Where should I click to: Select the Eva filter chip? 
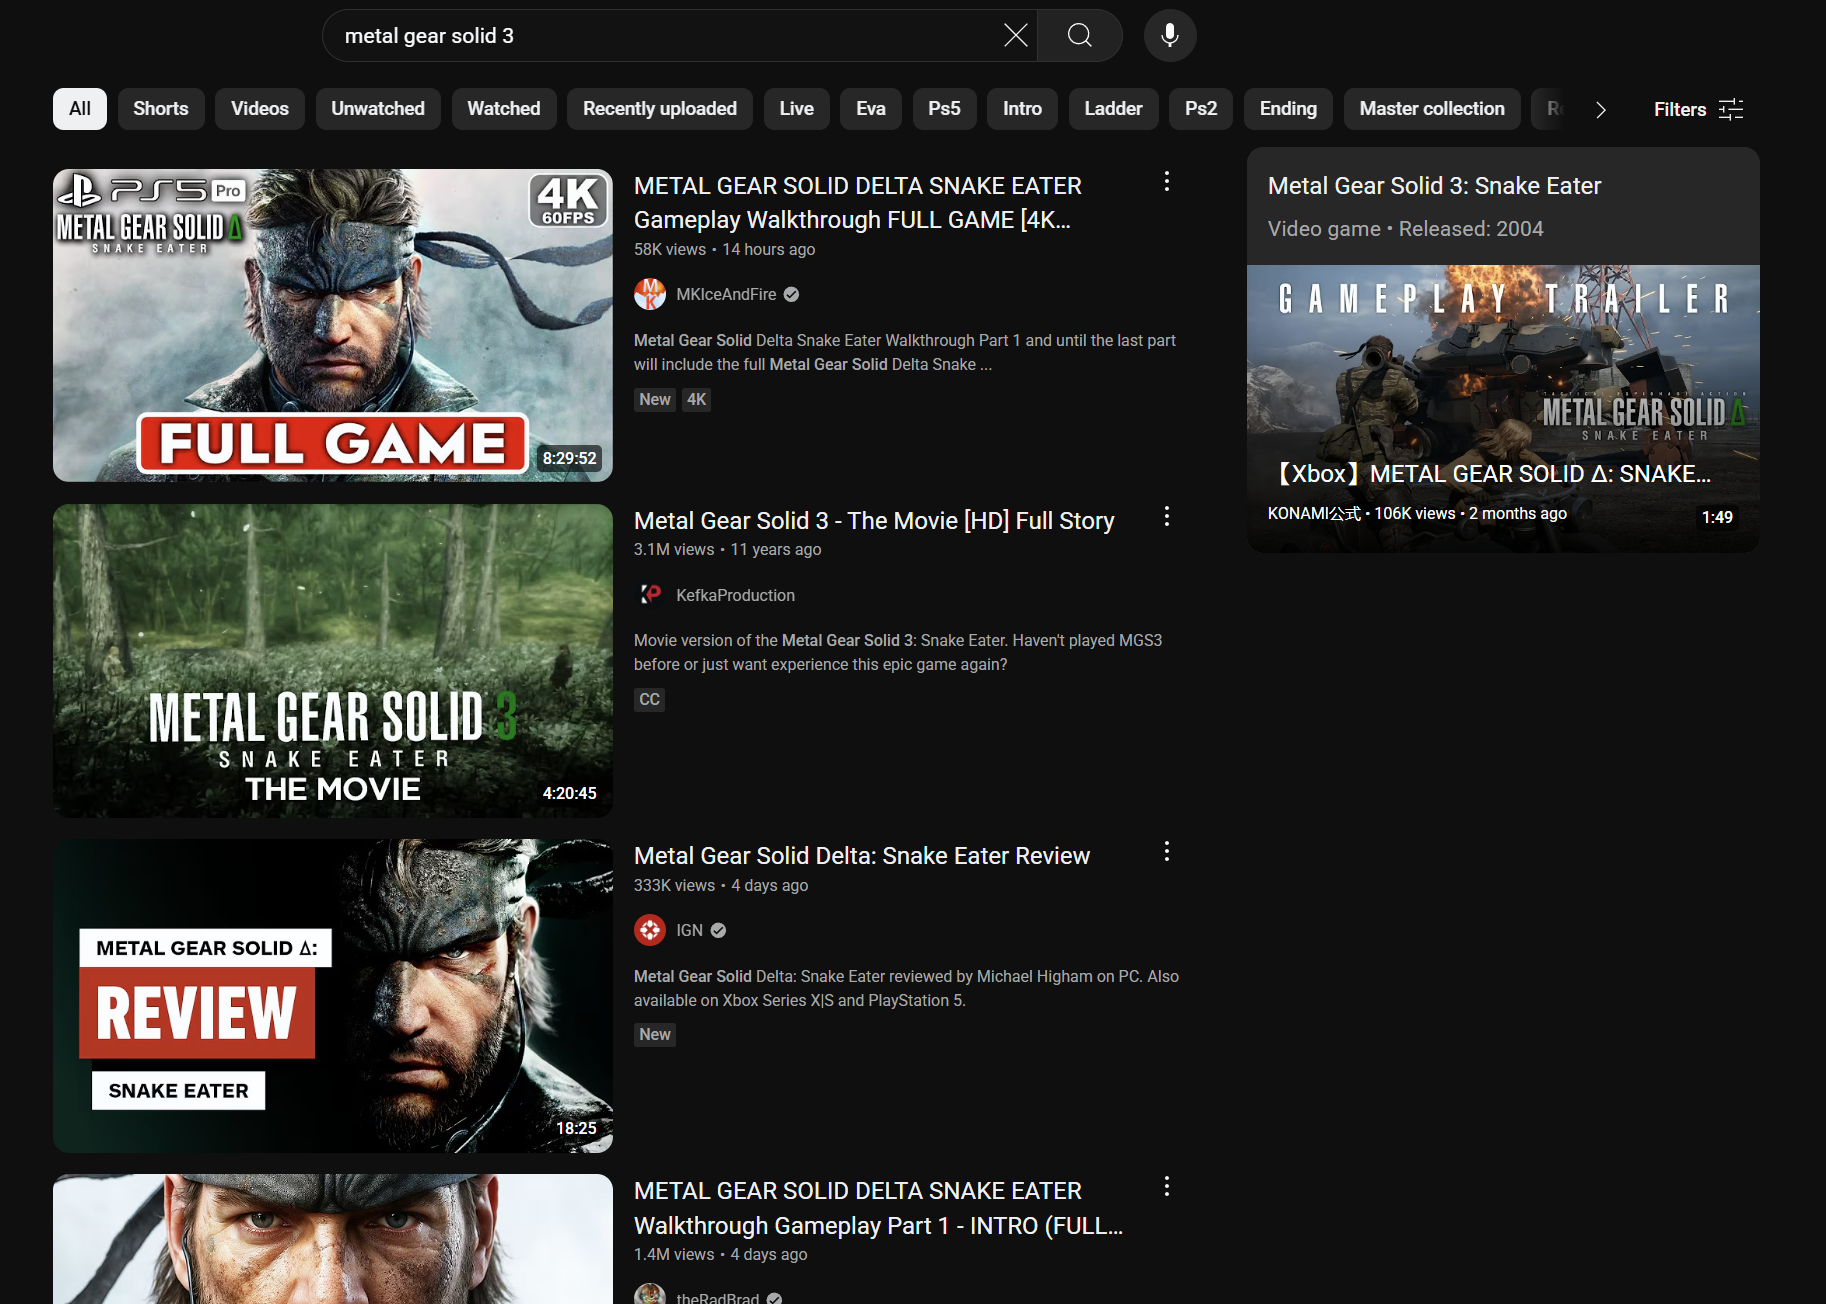pos(871,109)
